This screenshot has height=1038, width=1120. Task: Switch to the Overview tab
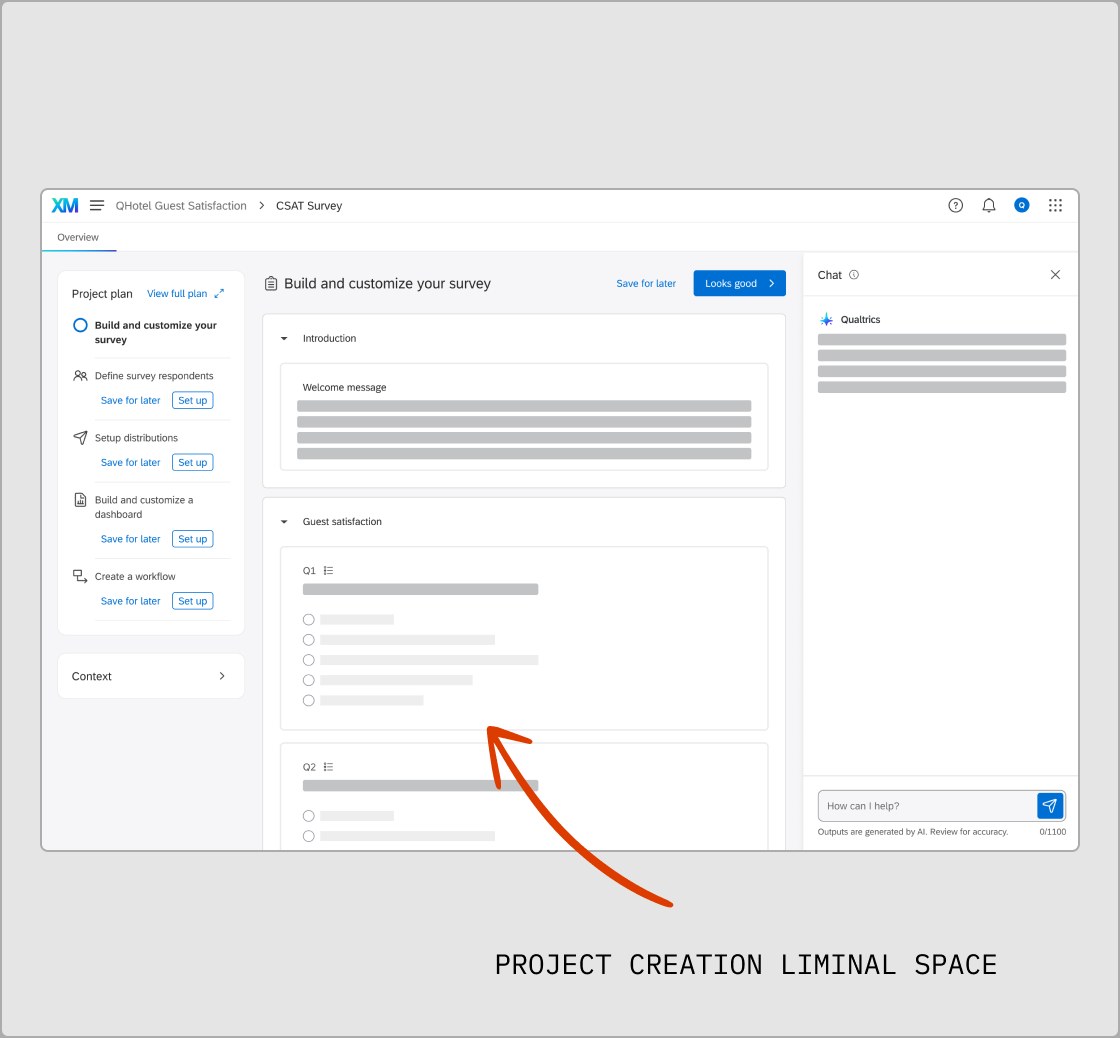[x=78, y=237]
